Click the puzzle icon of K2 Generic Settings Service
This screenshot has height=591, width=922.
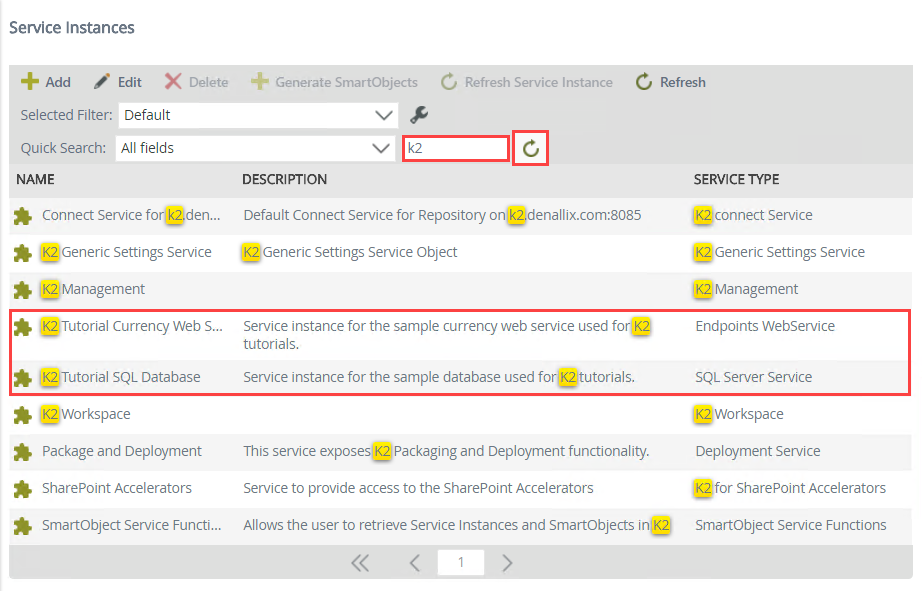pyautogui.click(x=22, y=253)
